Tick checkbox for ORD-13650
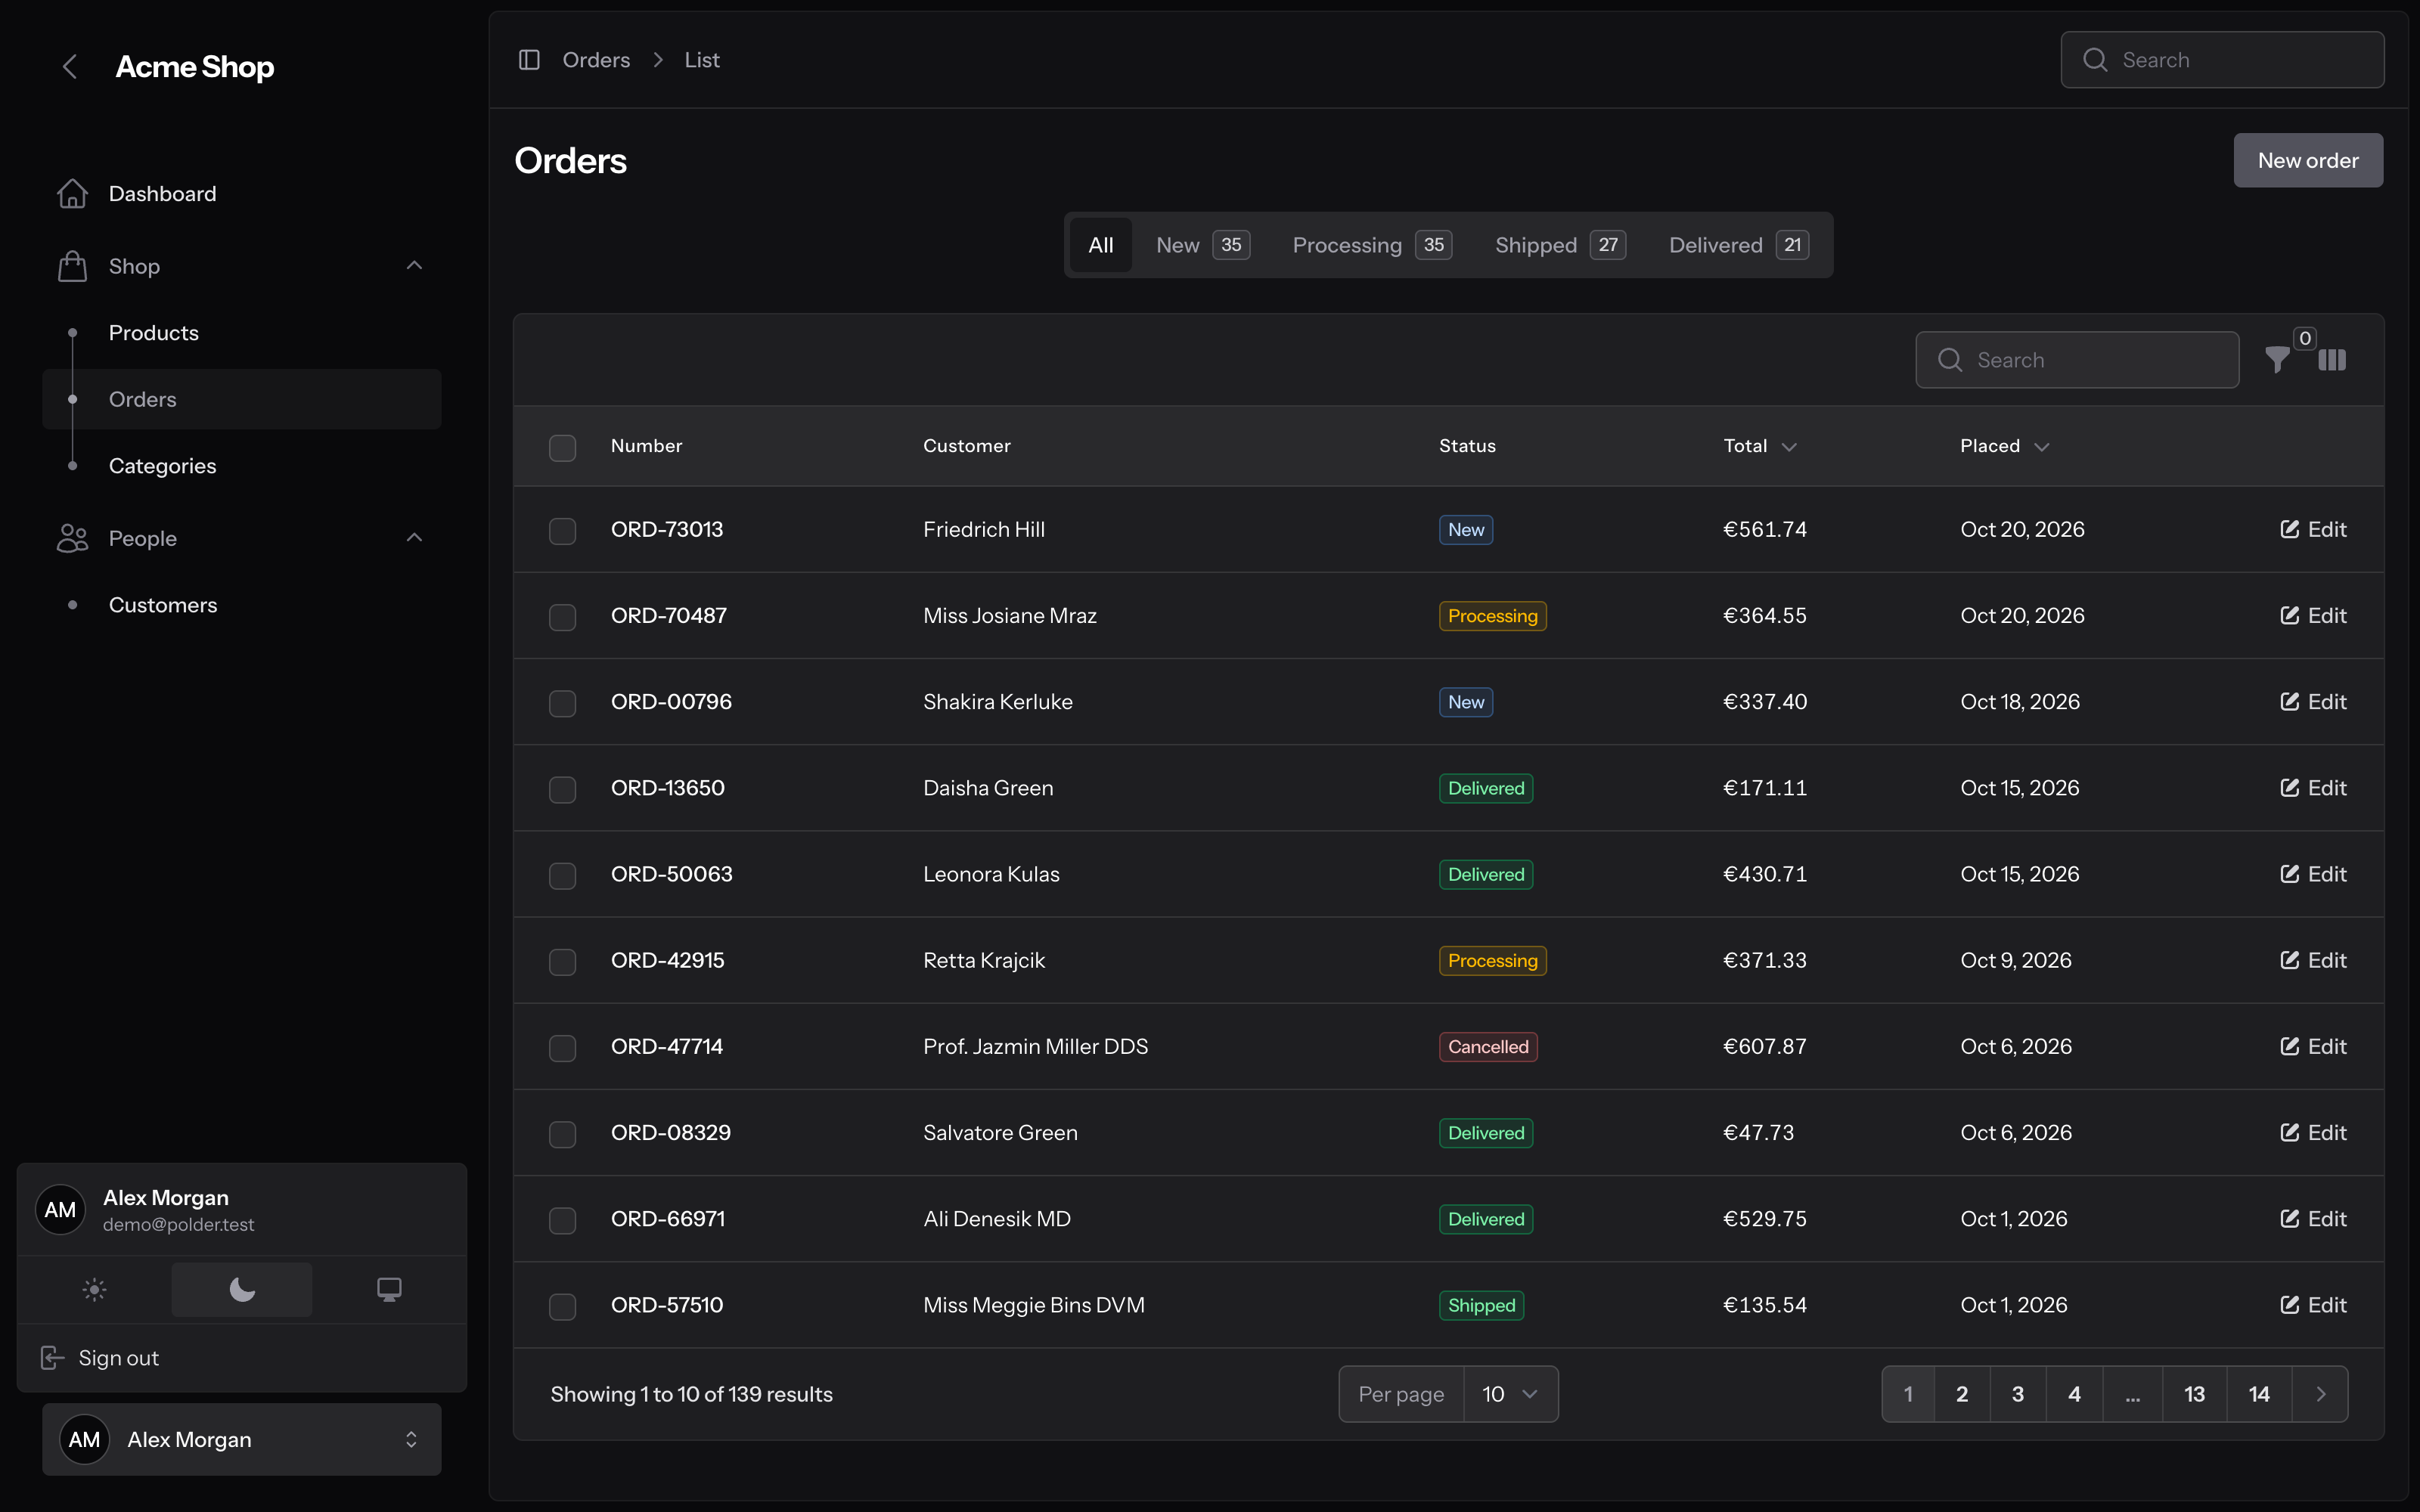The height and width of the screenshot is (1512, 2420). point(563,789)
